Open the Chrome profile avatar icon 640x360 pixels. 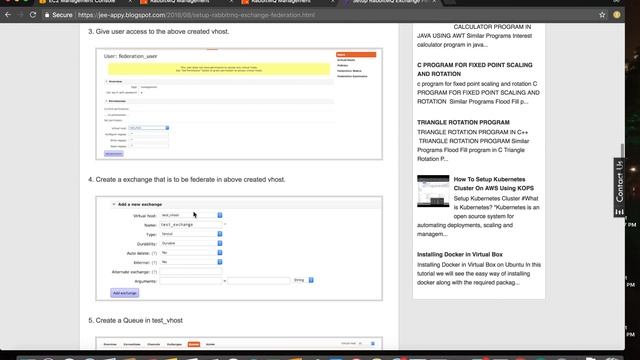[x=616, y=15]
